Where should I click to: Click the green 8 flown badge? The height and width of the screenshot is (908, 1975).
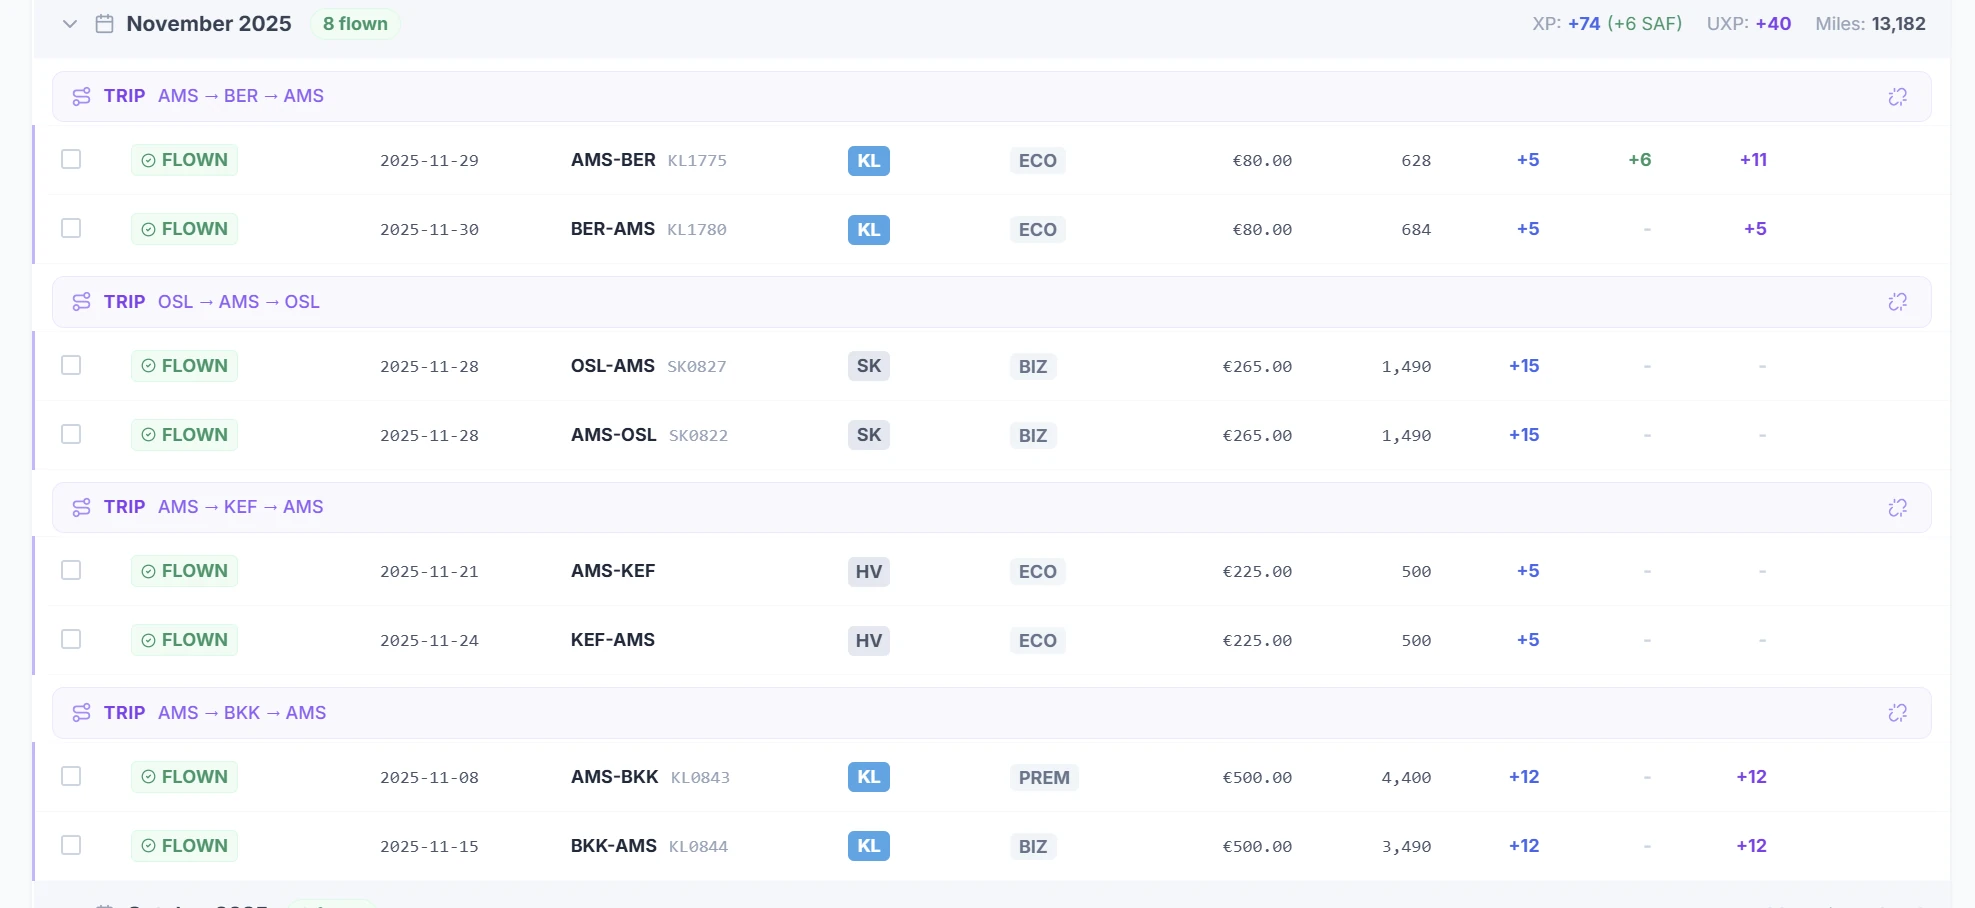pos(355,23)
